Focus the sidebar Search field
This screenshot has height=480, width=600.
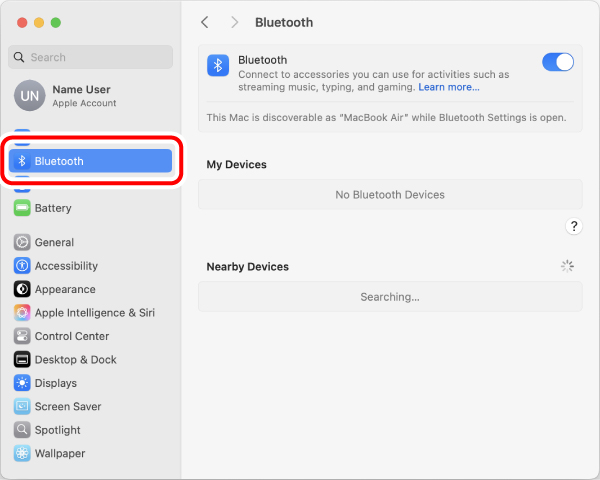coord(91,57)
